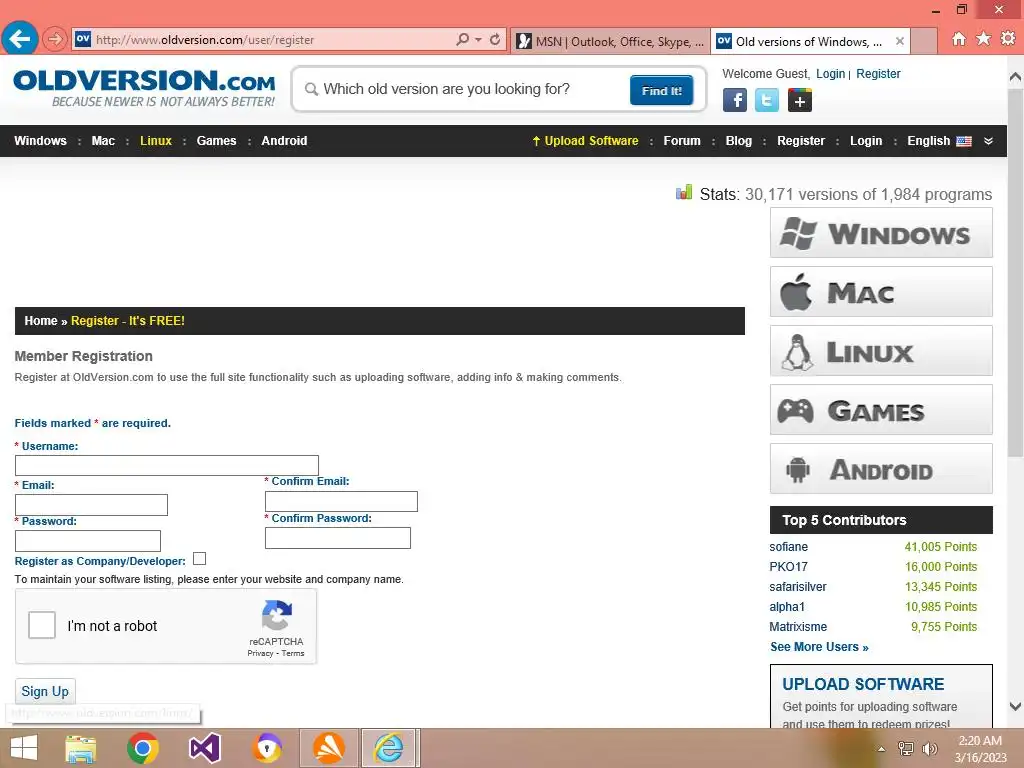
Task: Click the OLDVERSION.com logo
Action: point(144,88)
